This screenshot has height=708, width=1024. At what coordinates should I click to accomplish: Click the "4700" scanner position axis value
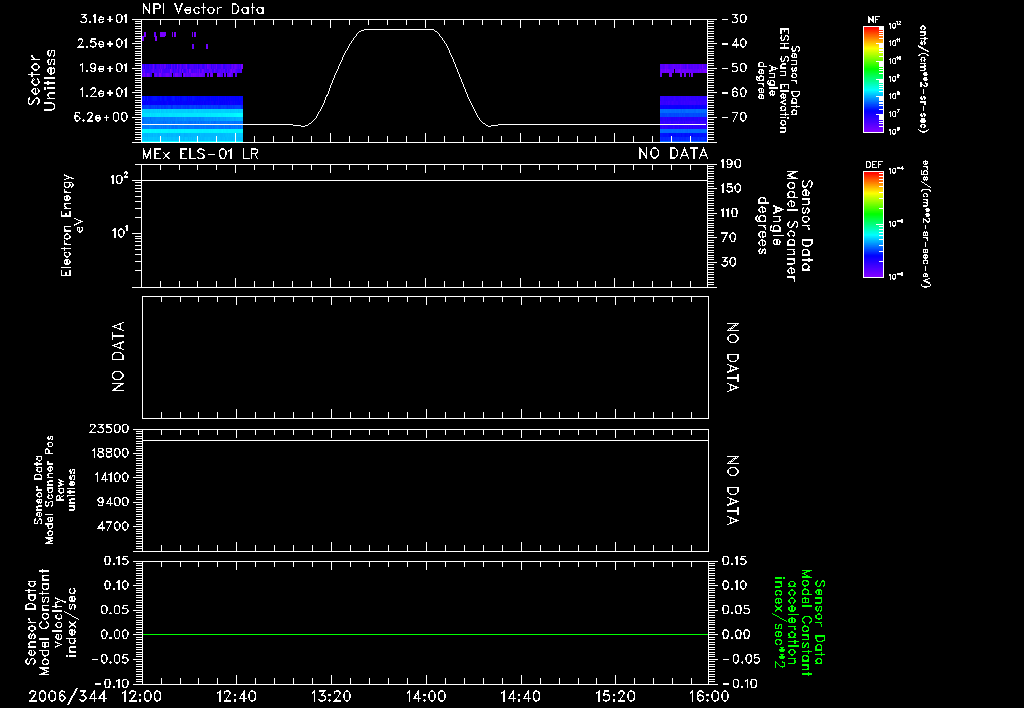pyautogui.click(x=112, y=526)
